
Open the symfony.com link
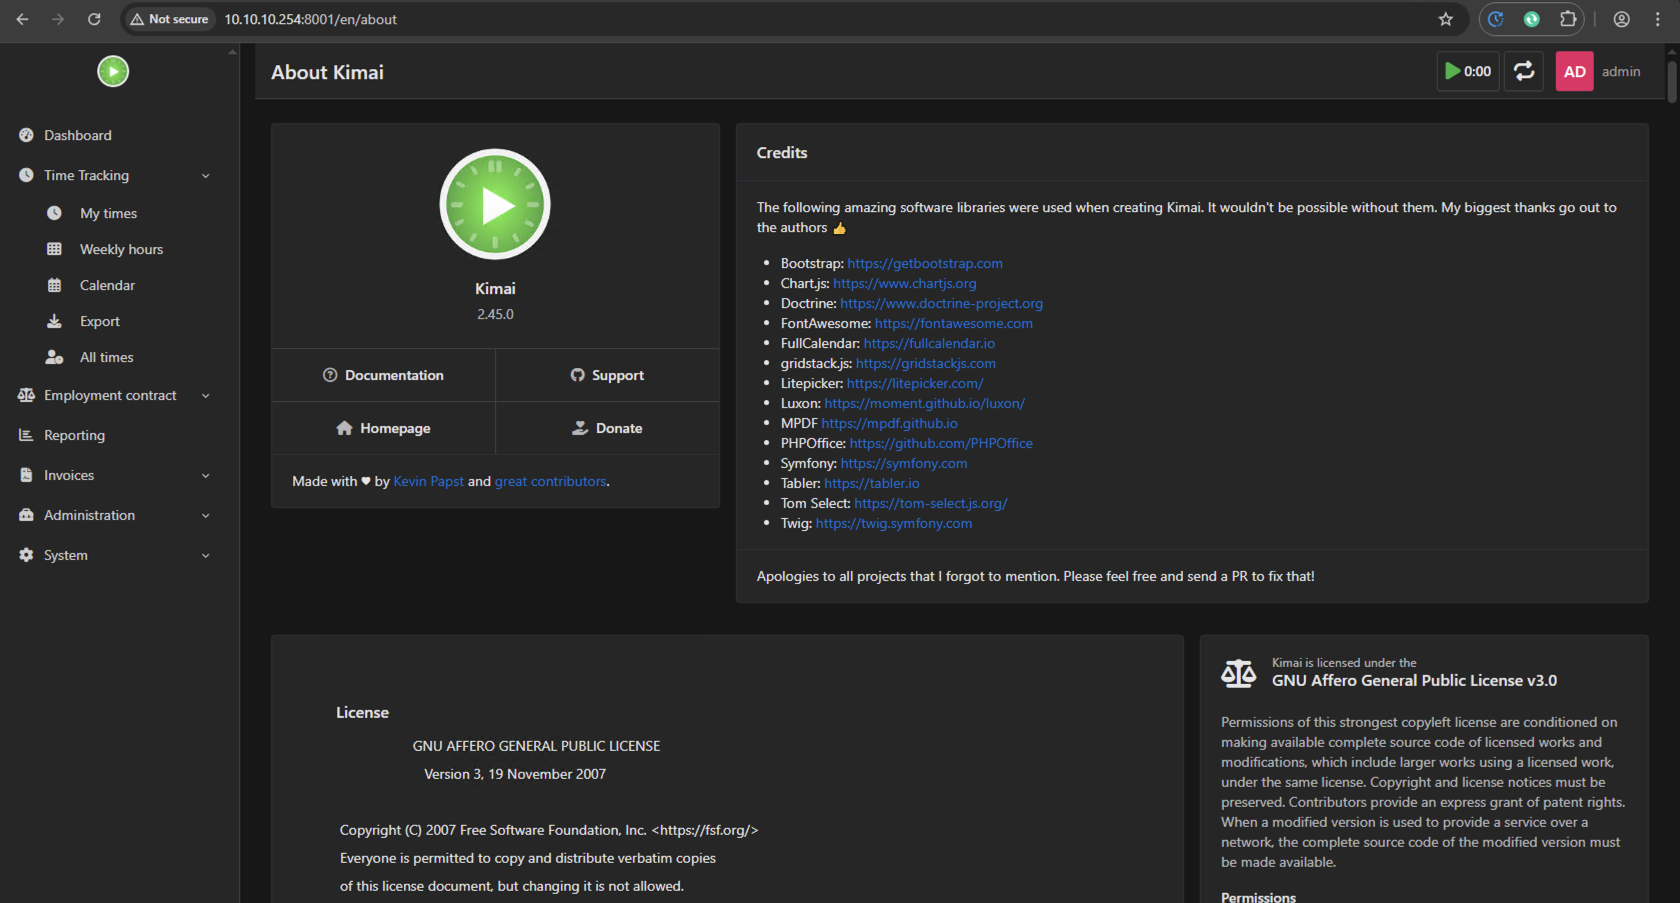pyautogui.click(x=904, y=463)
